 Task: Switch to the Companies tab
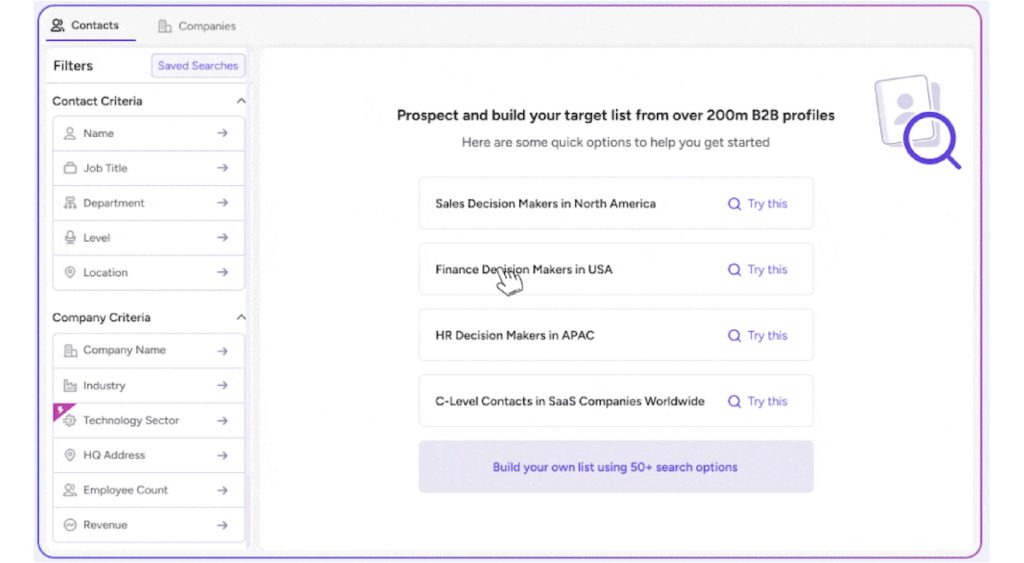click(197, 26)
